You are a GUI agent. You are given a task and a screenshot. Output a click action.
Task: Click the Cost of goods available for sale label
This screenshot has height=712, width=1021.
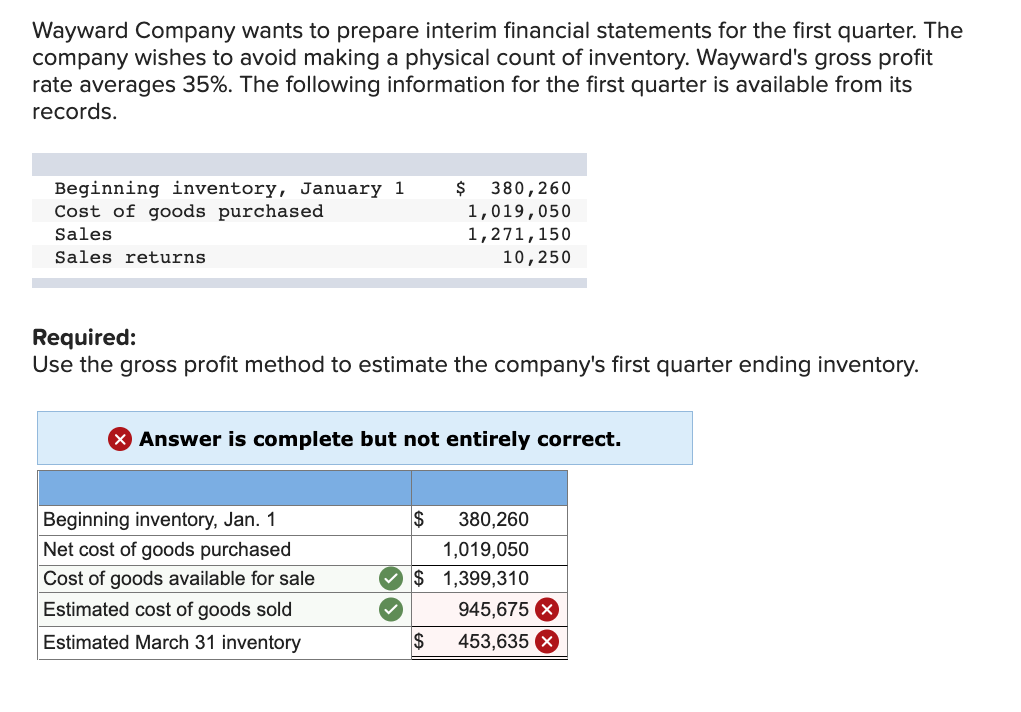click(x=178, y=578)
